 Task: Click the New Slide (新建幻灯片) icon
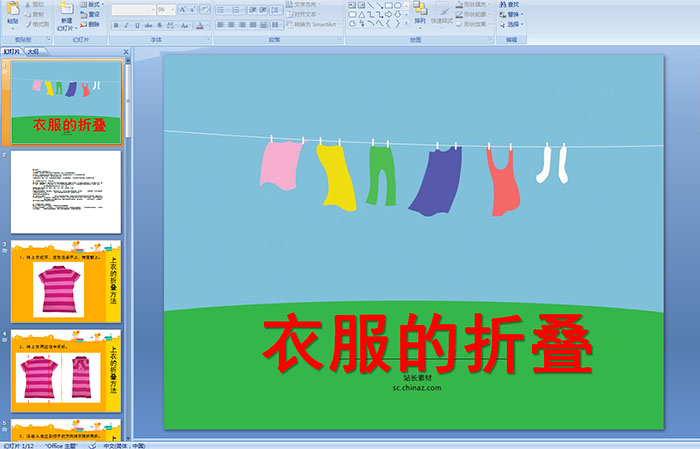click(x=66, y=9)
